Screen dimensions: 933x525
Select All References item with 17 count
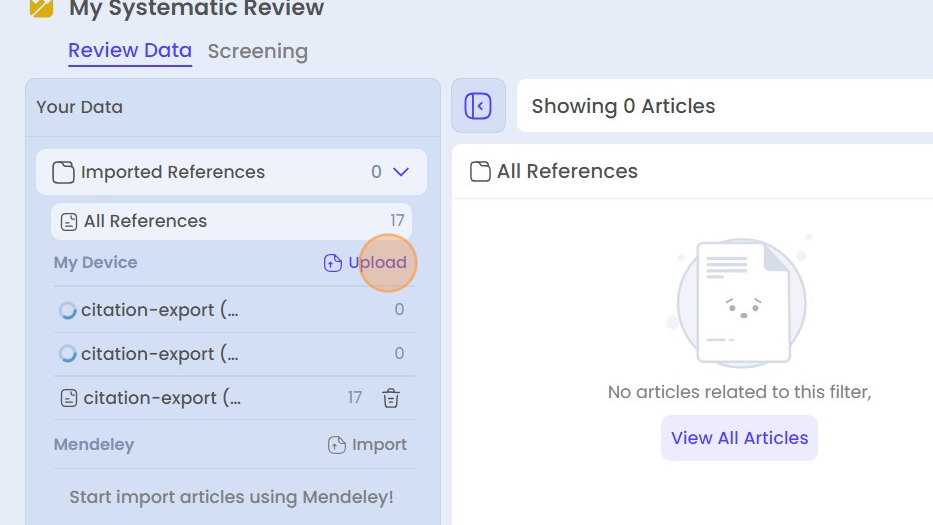pos(231,221)
